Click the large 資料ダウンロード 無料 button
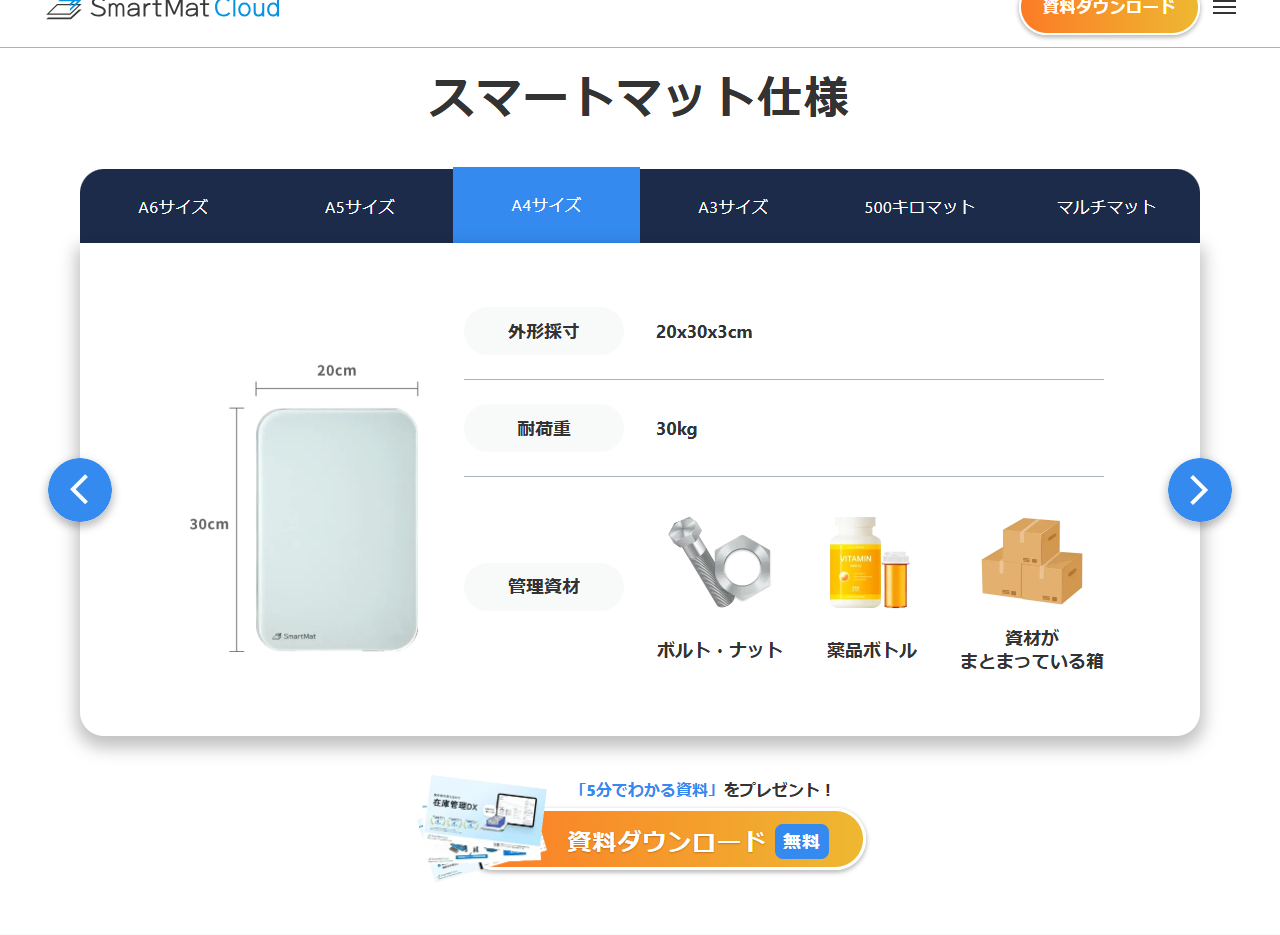 (x=673, y=841)
